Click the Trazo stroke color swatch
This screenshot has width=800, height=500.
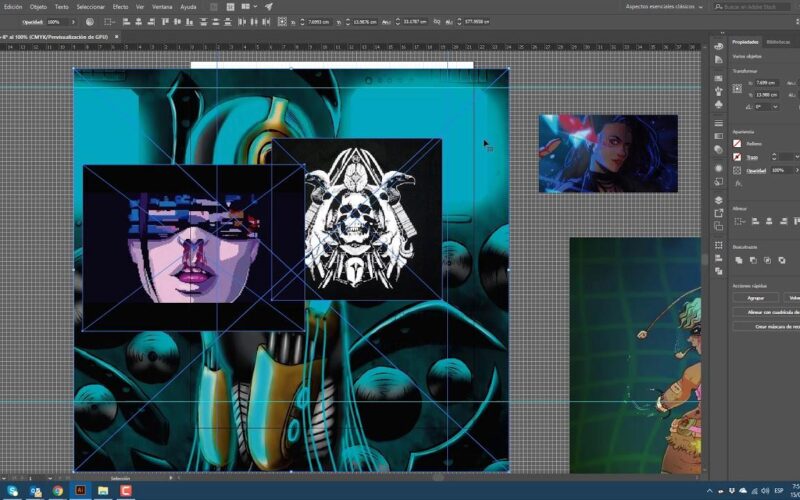tap(737, 157)
